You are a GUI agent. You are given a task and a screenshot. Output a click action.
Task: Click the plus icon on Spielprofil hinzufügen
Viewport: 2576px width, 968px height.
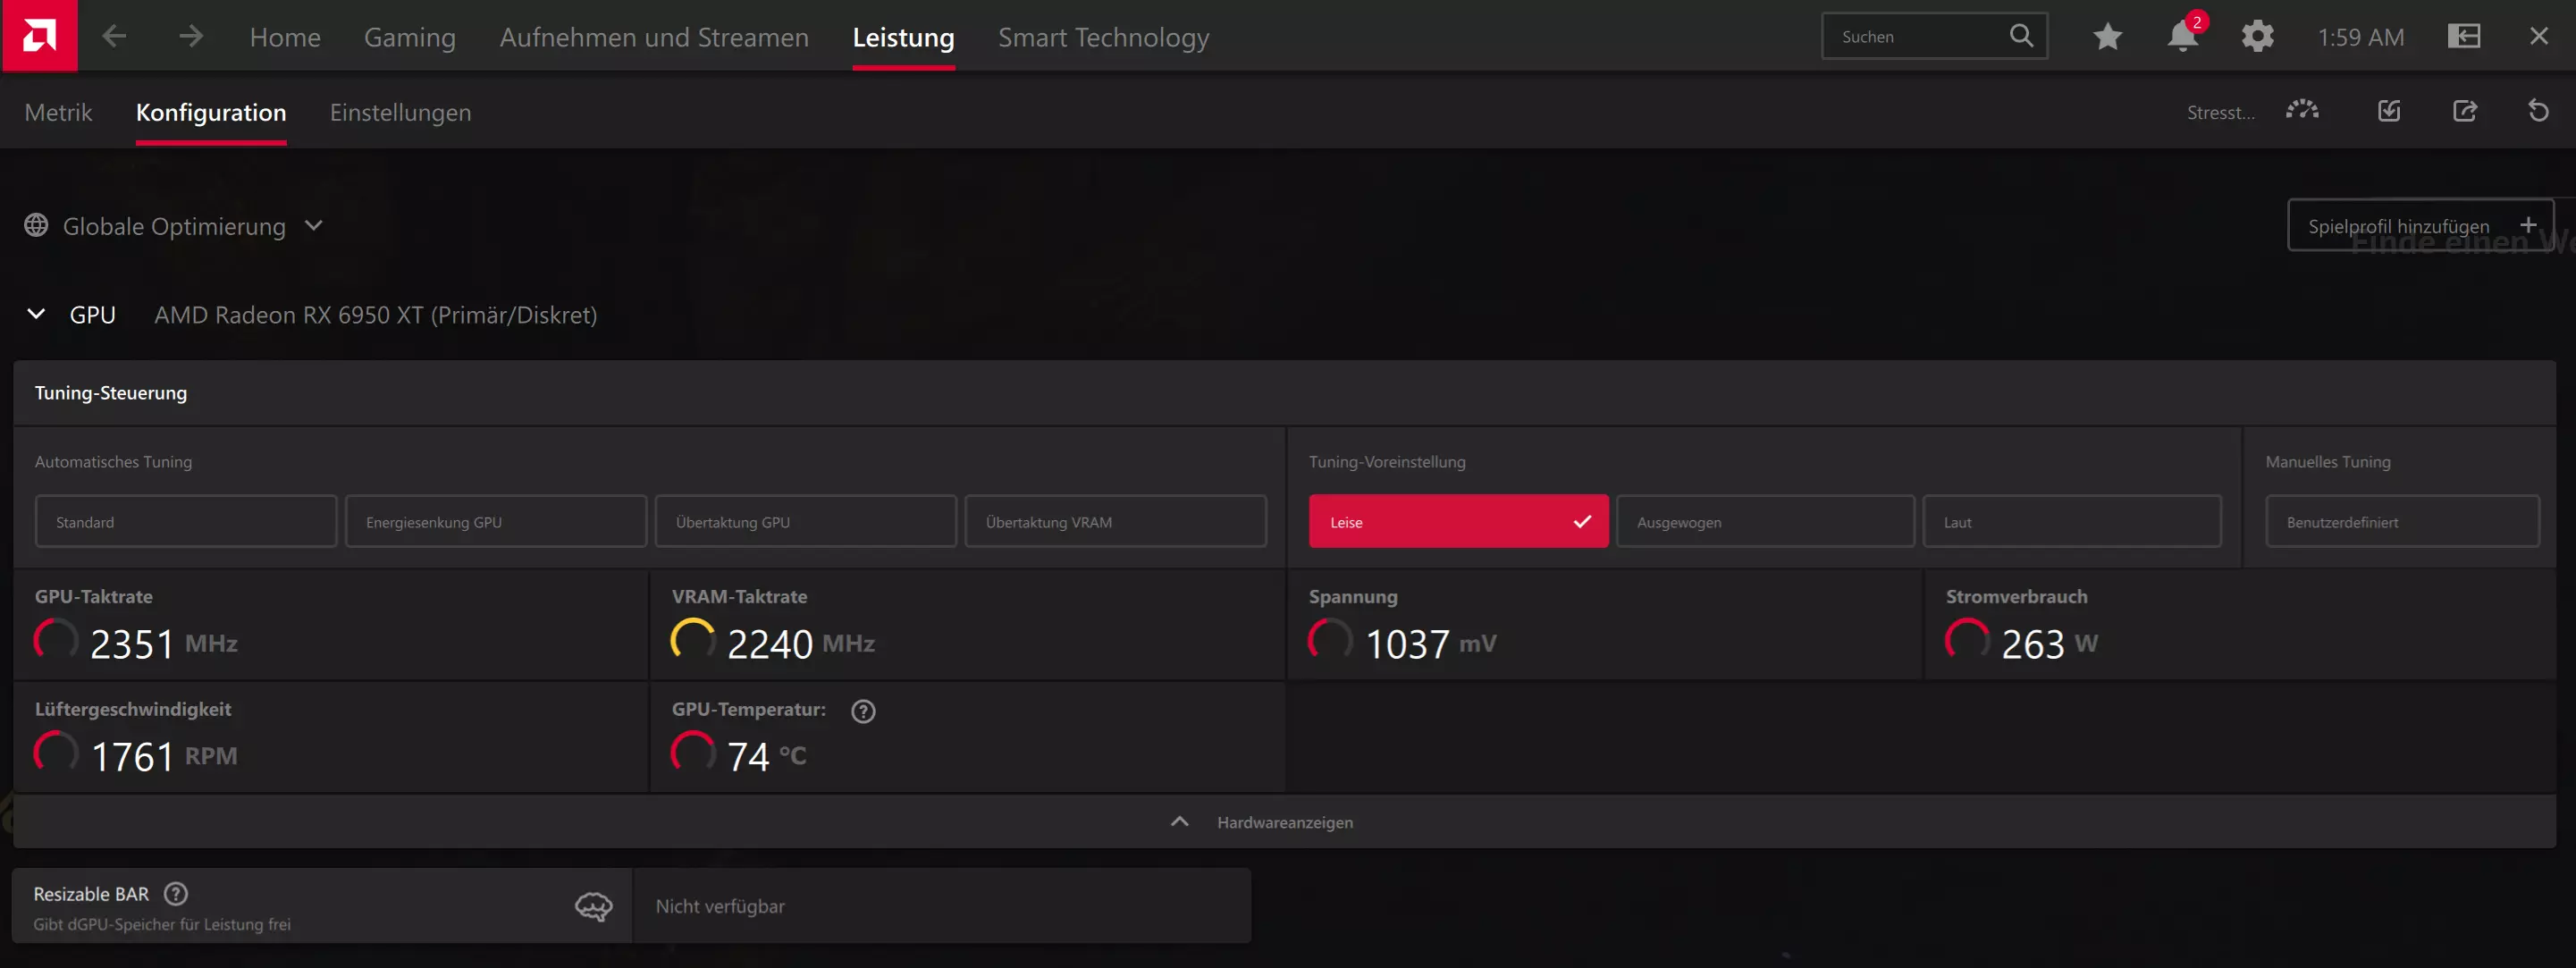2528,225
